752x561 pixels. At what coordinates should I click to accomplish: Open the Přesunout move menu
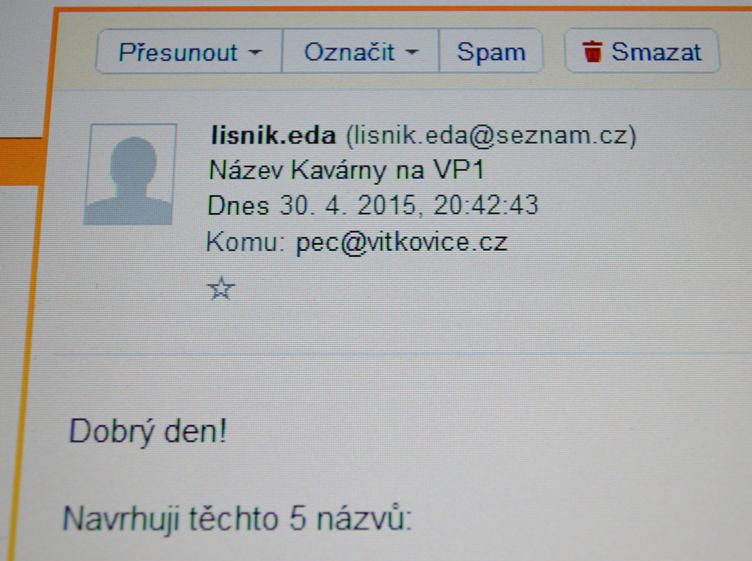coord(189,51)
